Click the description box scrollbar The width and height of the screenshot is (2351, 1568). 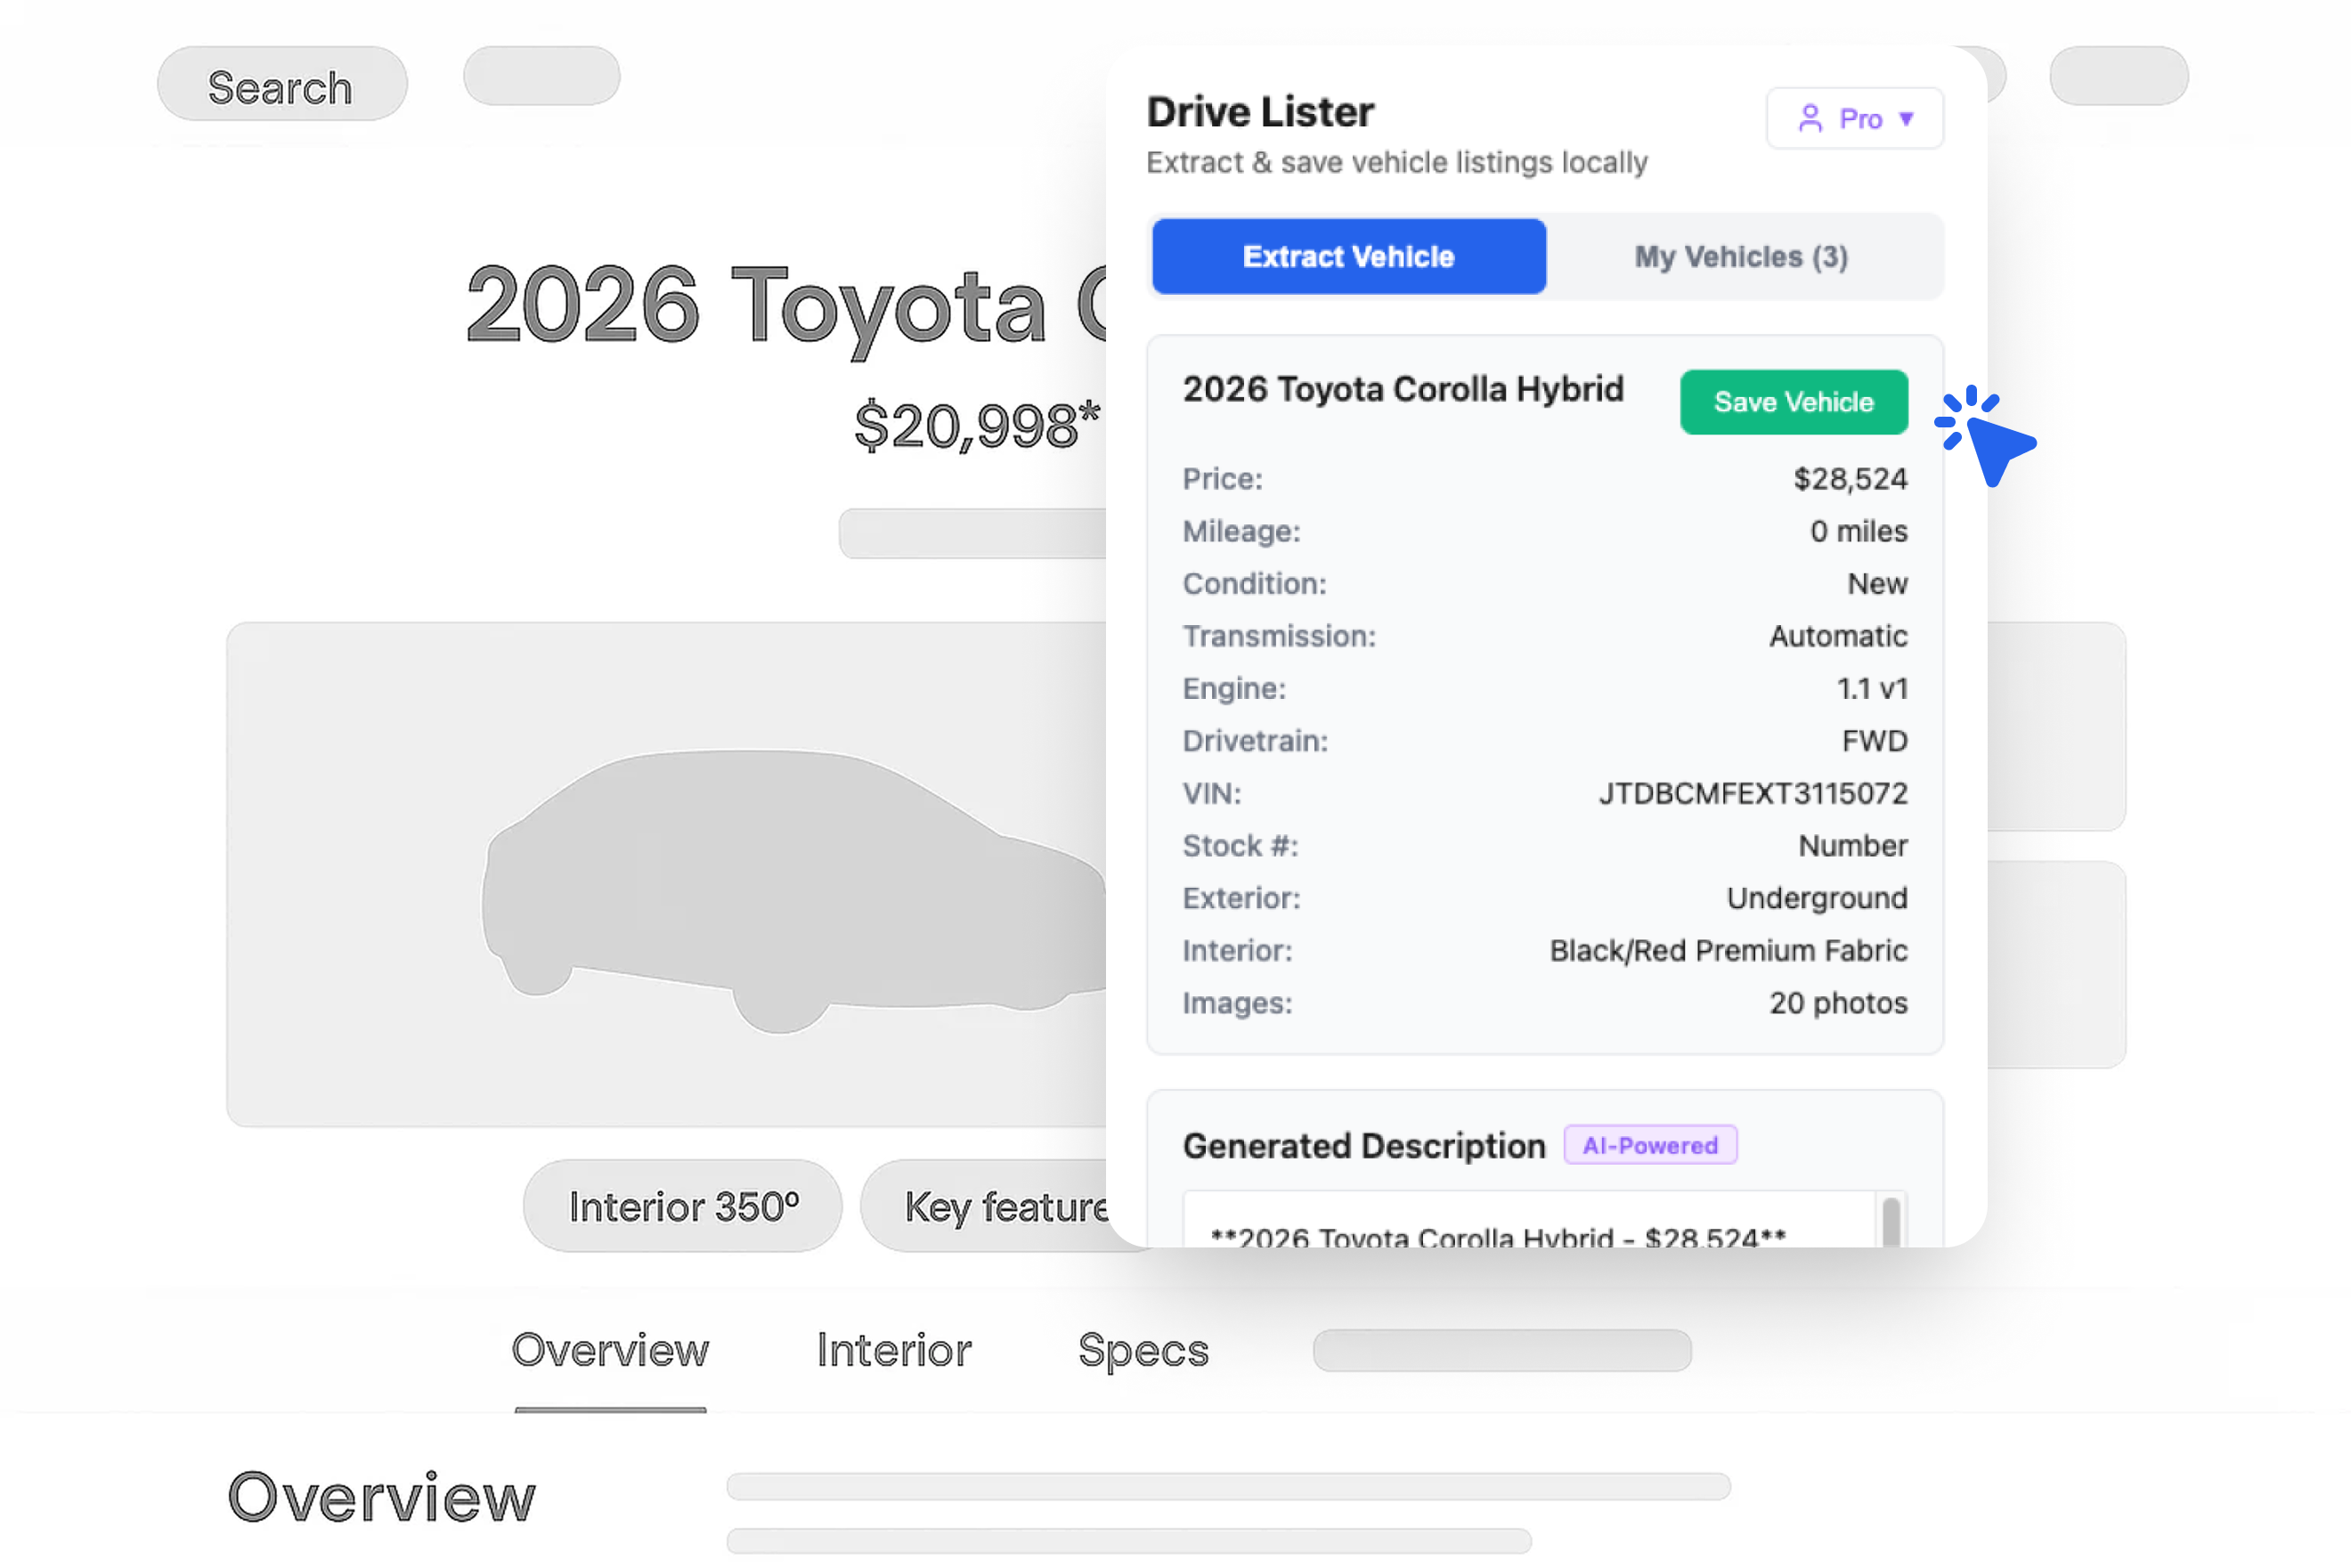coord(1890,1220)
